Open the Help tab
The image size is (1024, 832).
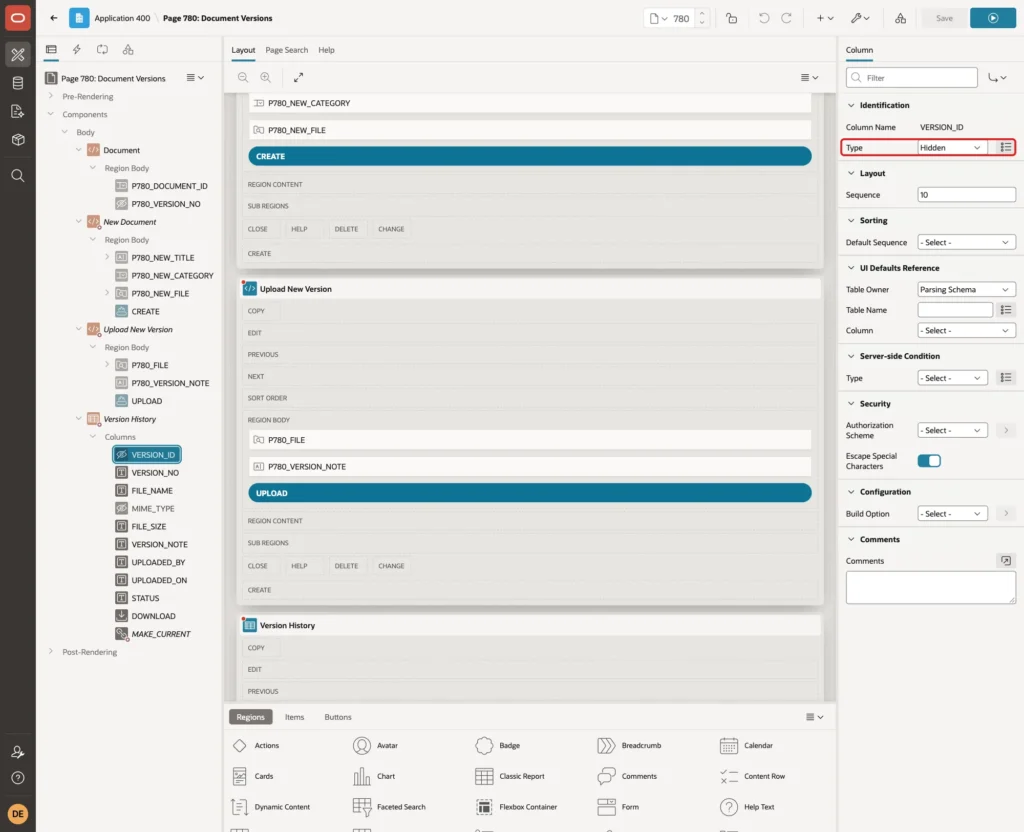pyautogui.click(x=327, y=50)
